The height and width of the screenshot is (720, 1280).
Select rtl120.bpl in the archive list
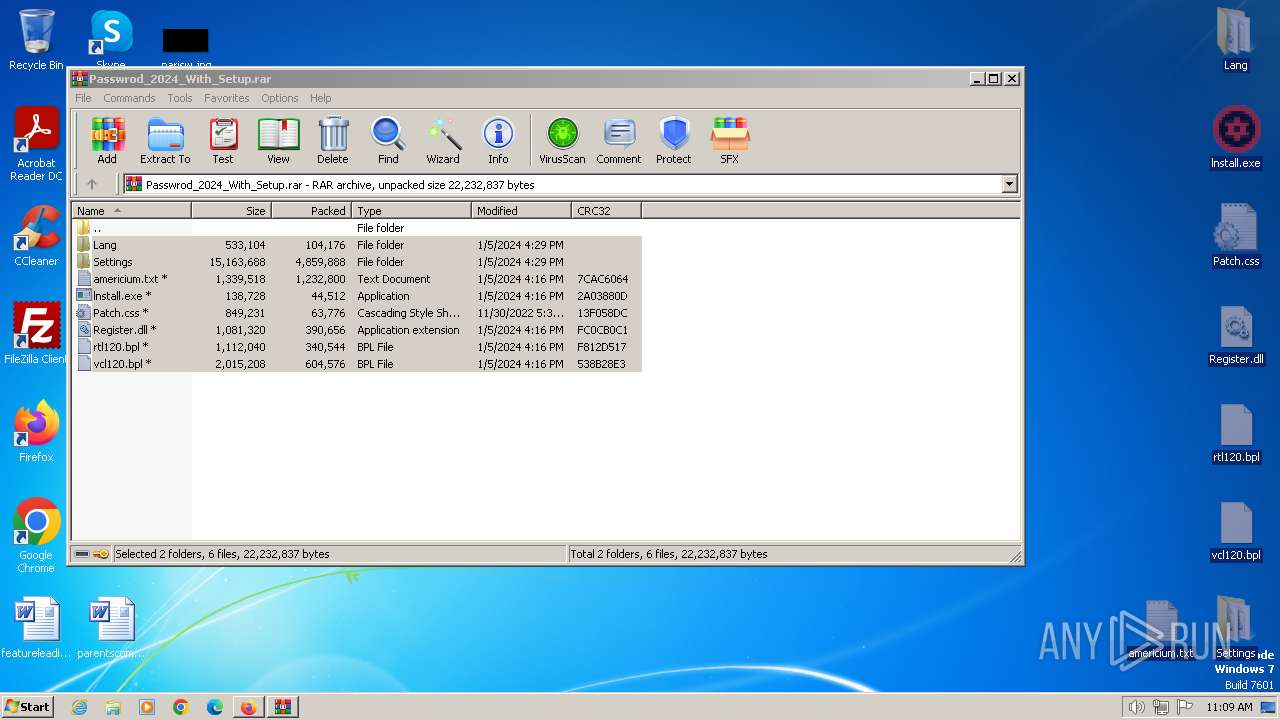point(358,347)
